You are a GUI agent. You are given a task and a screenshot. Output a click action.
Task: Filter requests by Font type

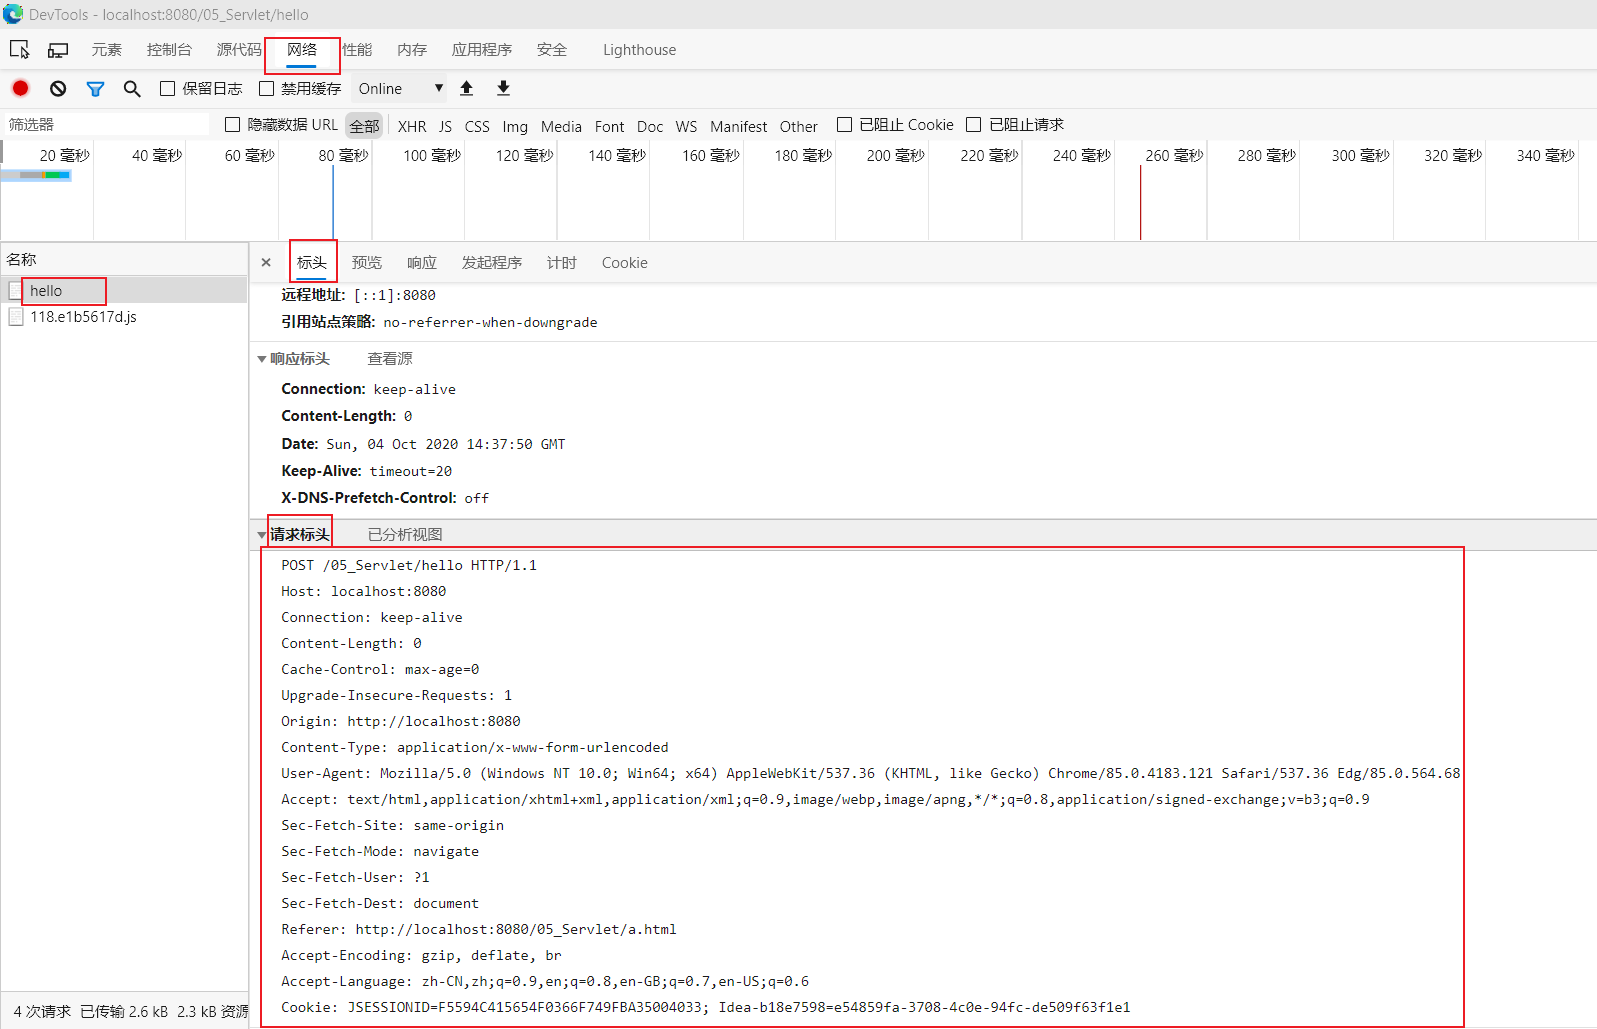point(609,126)
